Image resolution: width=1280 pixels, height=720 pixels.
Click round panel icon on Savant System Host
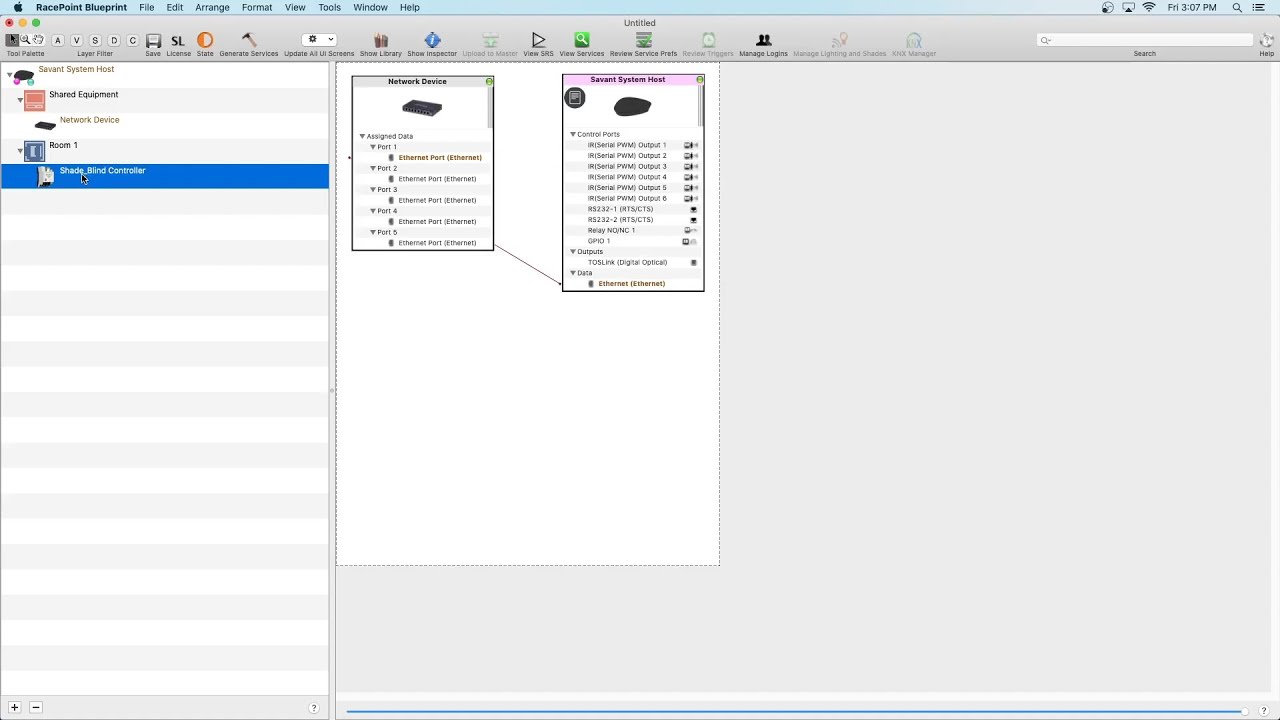[x=575, y=98]
